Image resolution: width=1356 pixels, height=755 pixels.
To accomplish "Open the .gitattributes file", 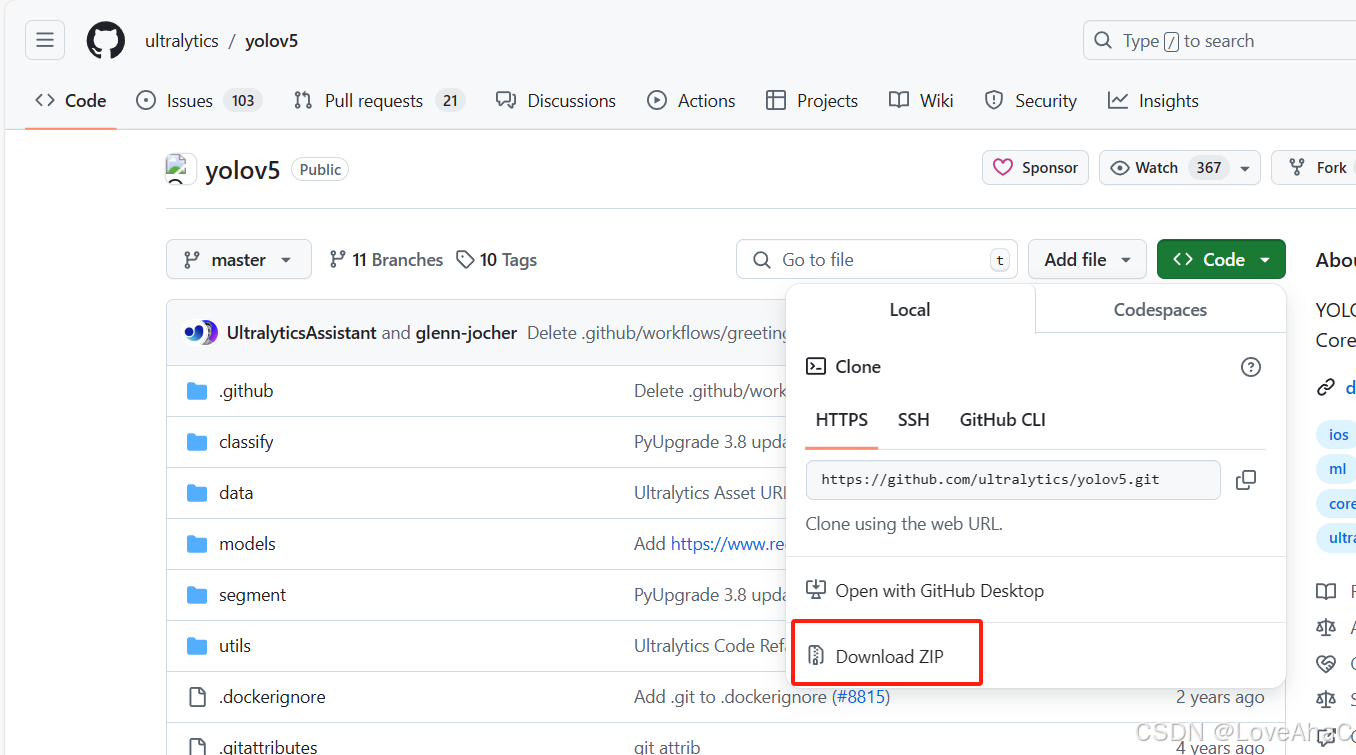I will [x=268, y=747].
